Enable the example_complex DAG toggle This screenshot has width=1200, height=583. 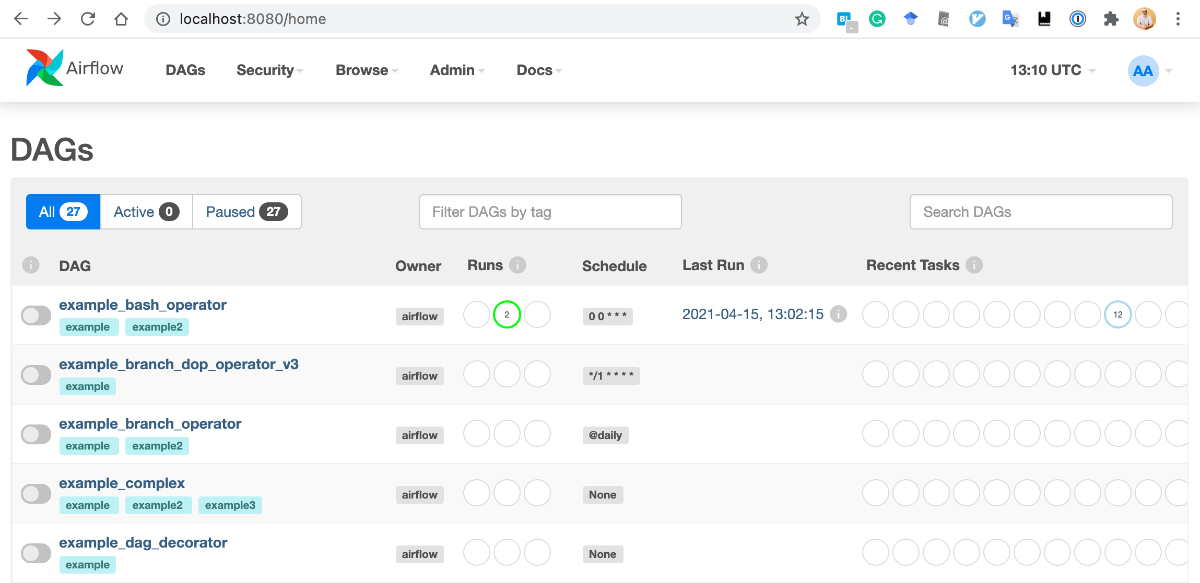click(x=36, y=494)
